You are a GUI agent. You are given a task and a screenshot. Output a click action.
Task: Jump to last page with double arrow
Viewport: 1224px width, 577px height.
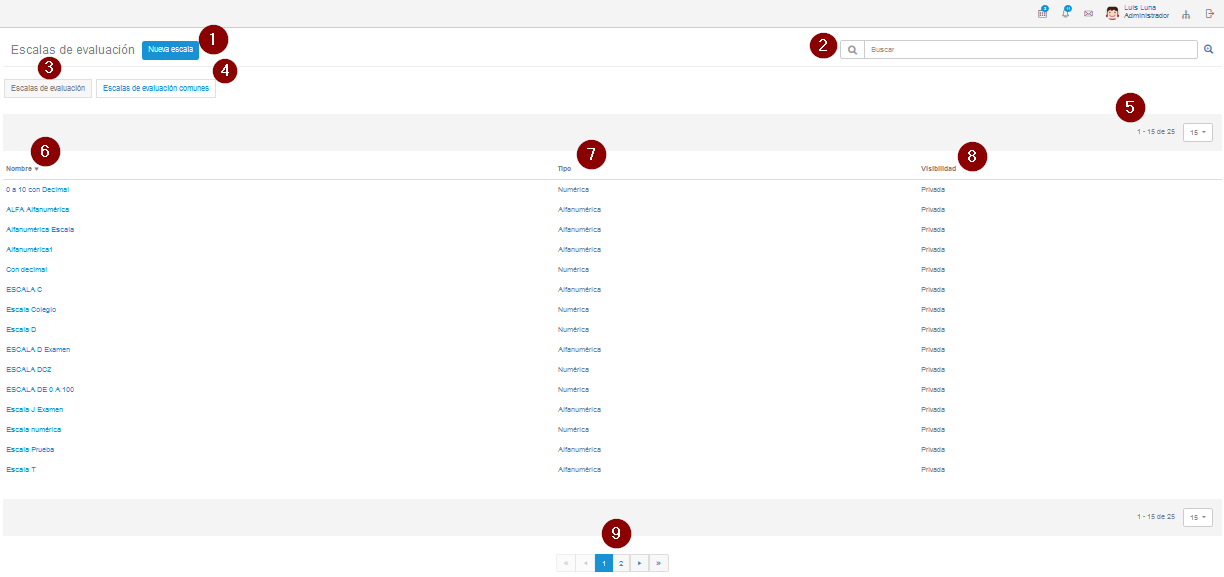659,563
